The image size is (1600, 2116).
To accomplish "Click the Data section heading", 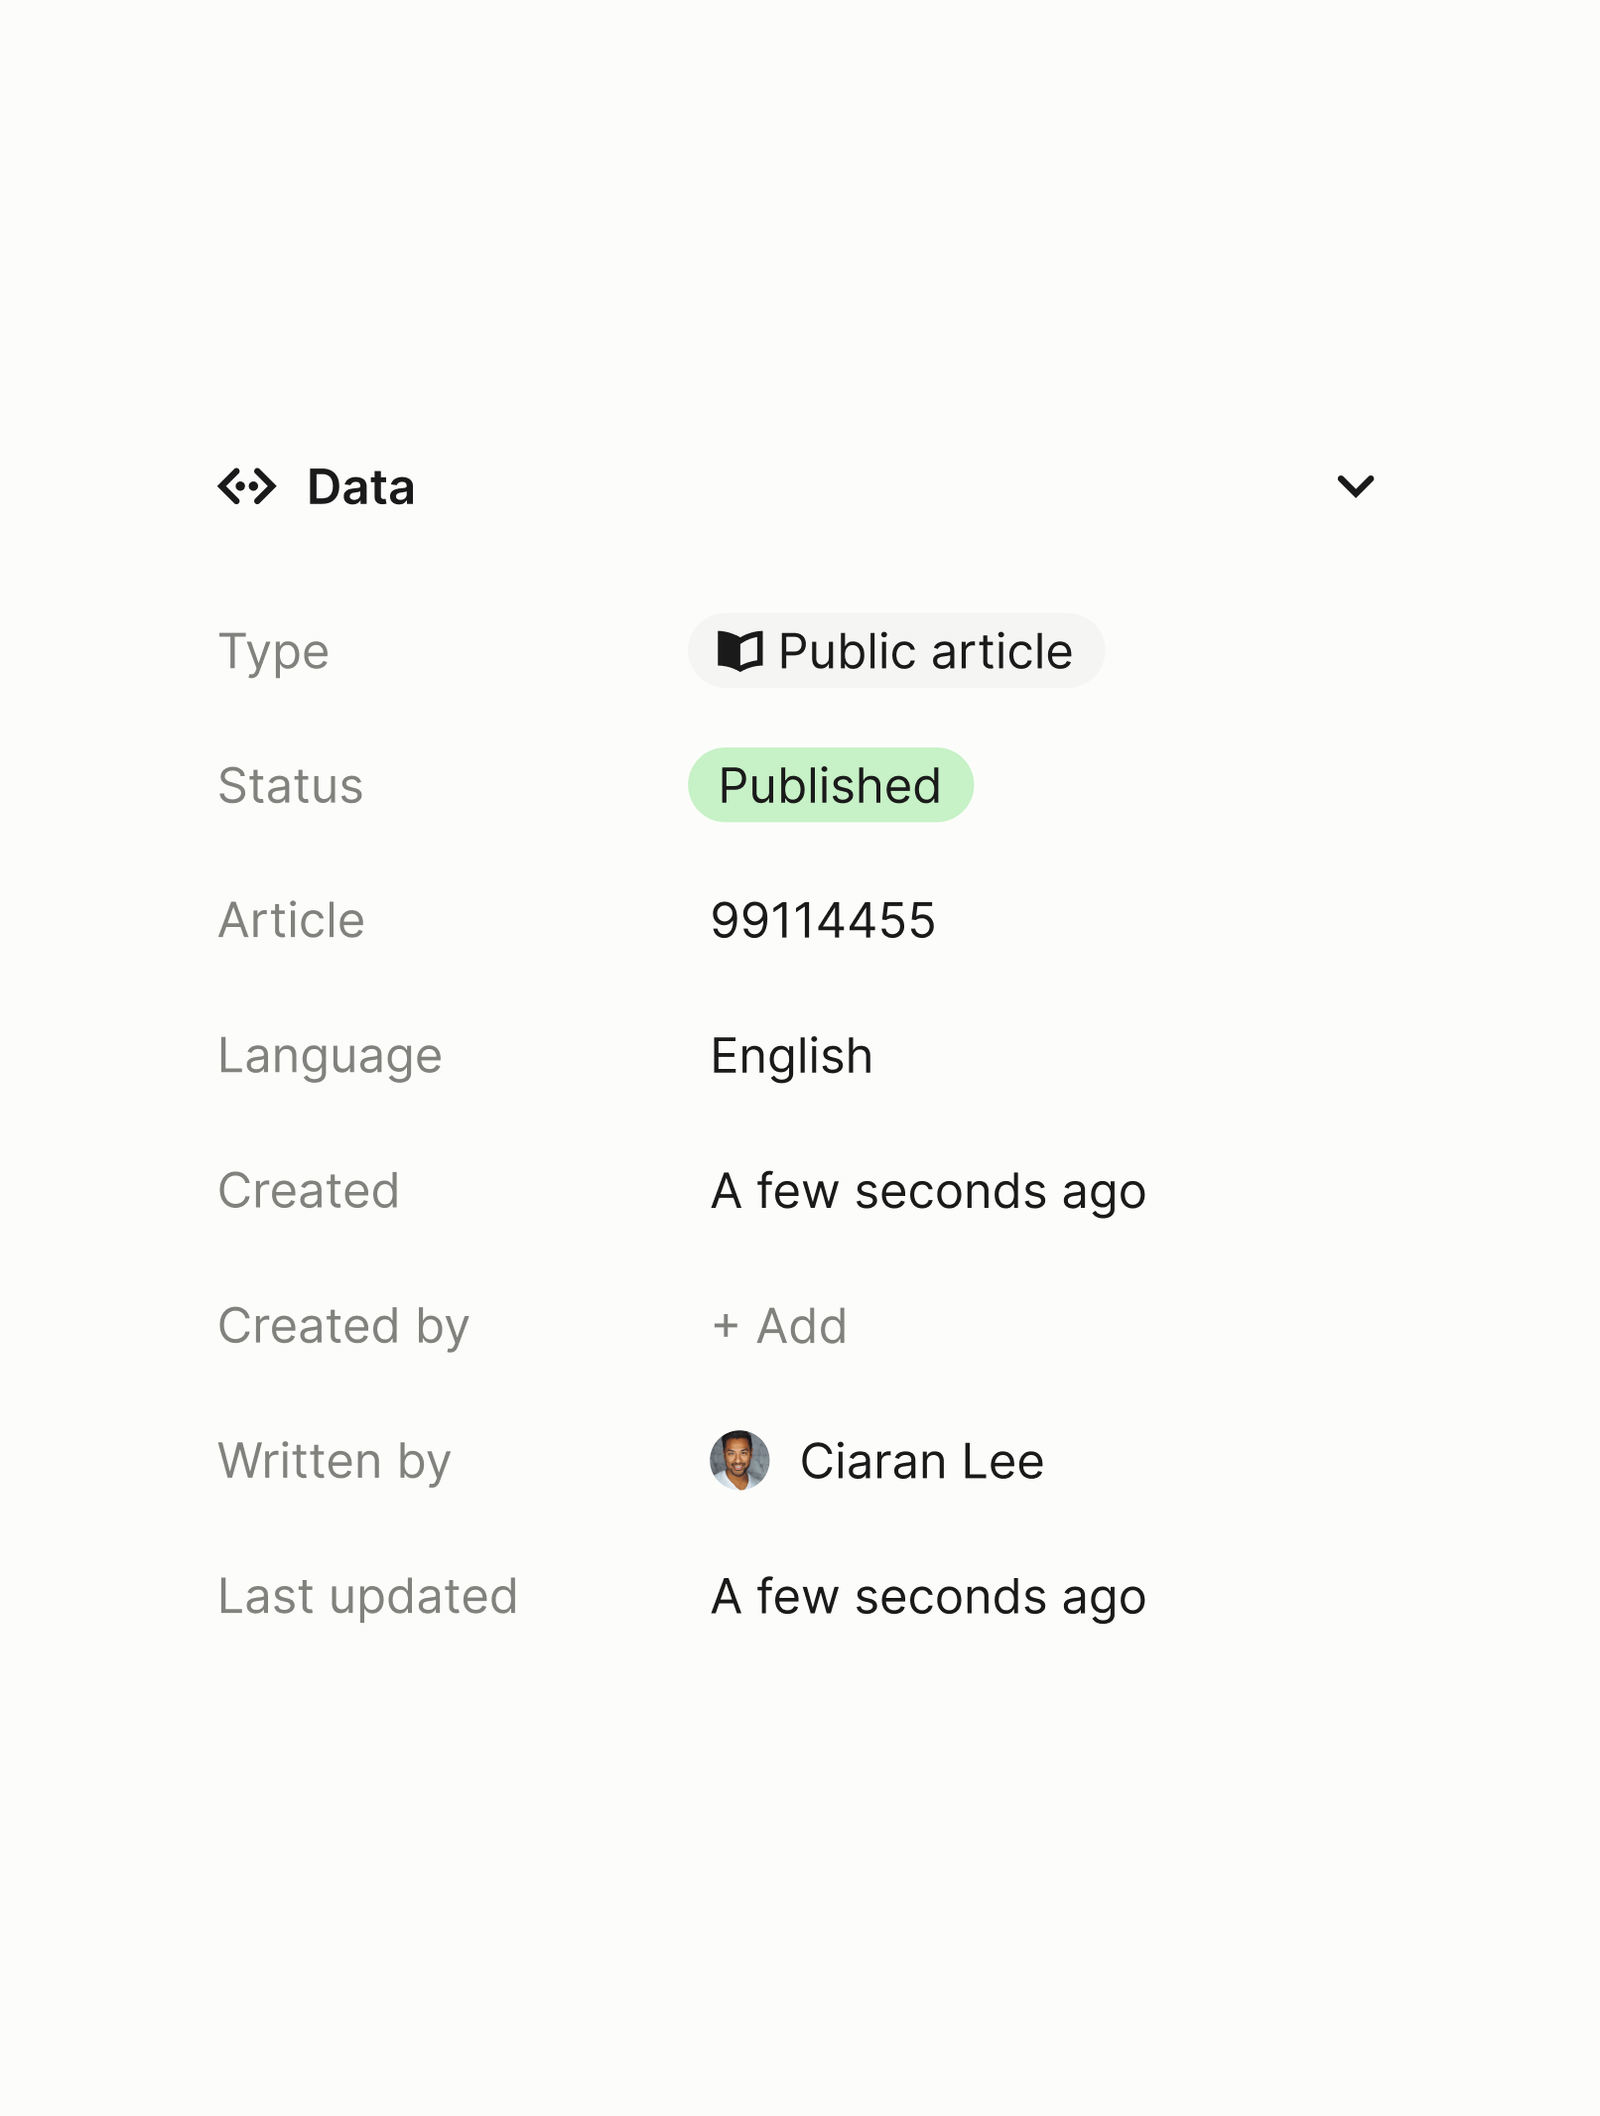I will [361, 487].
